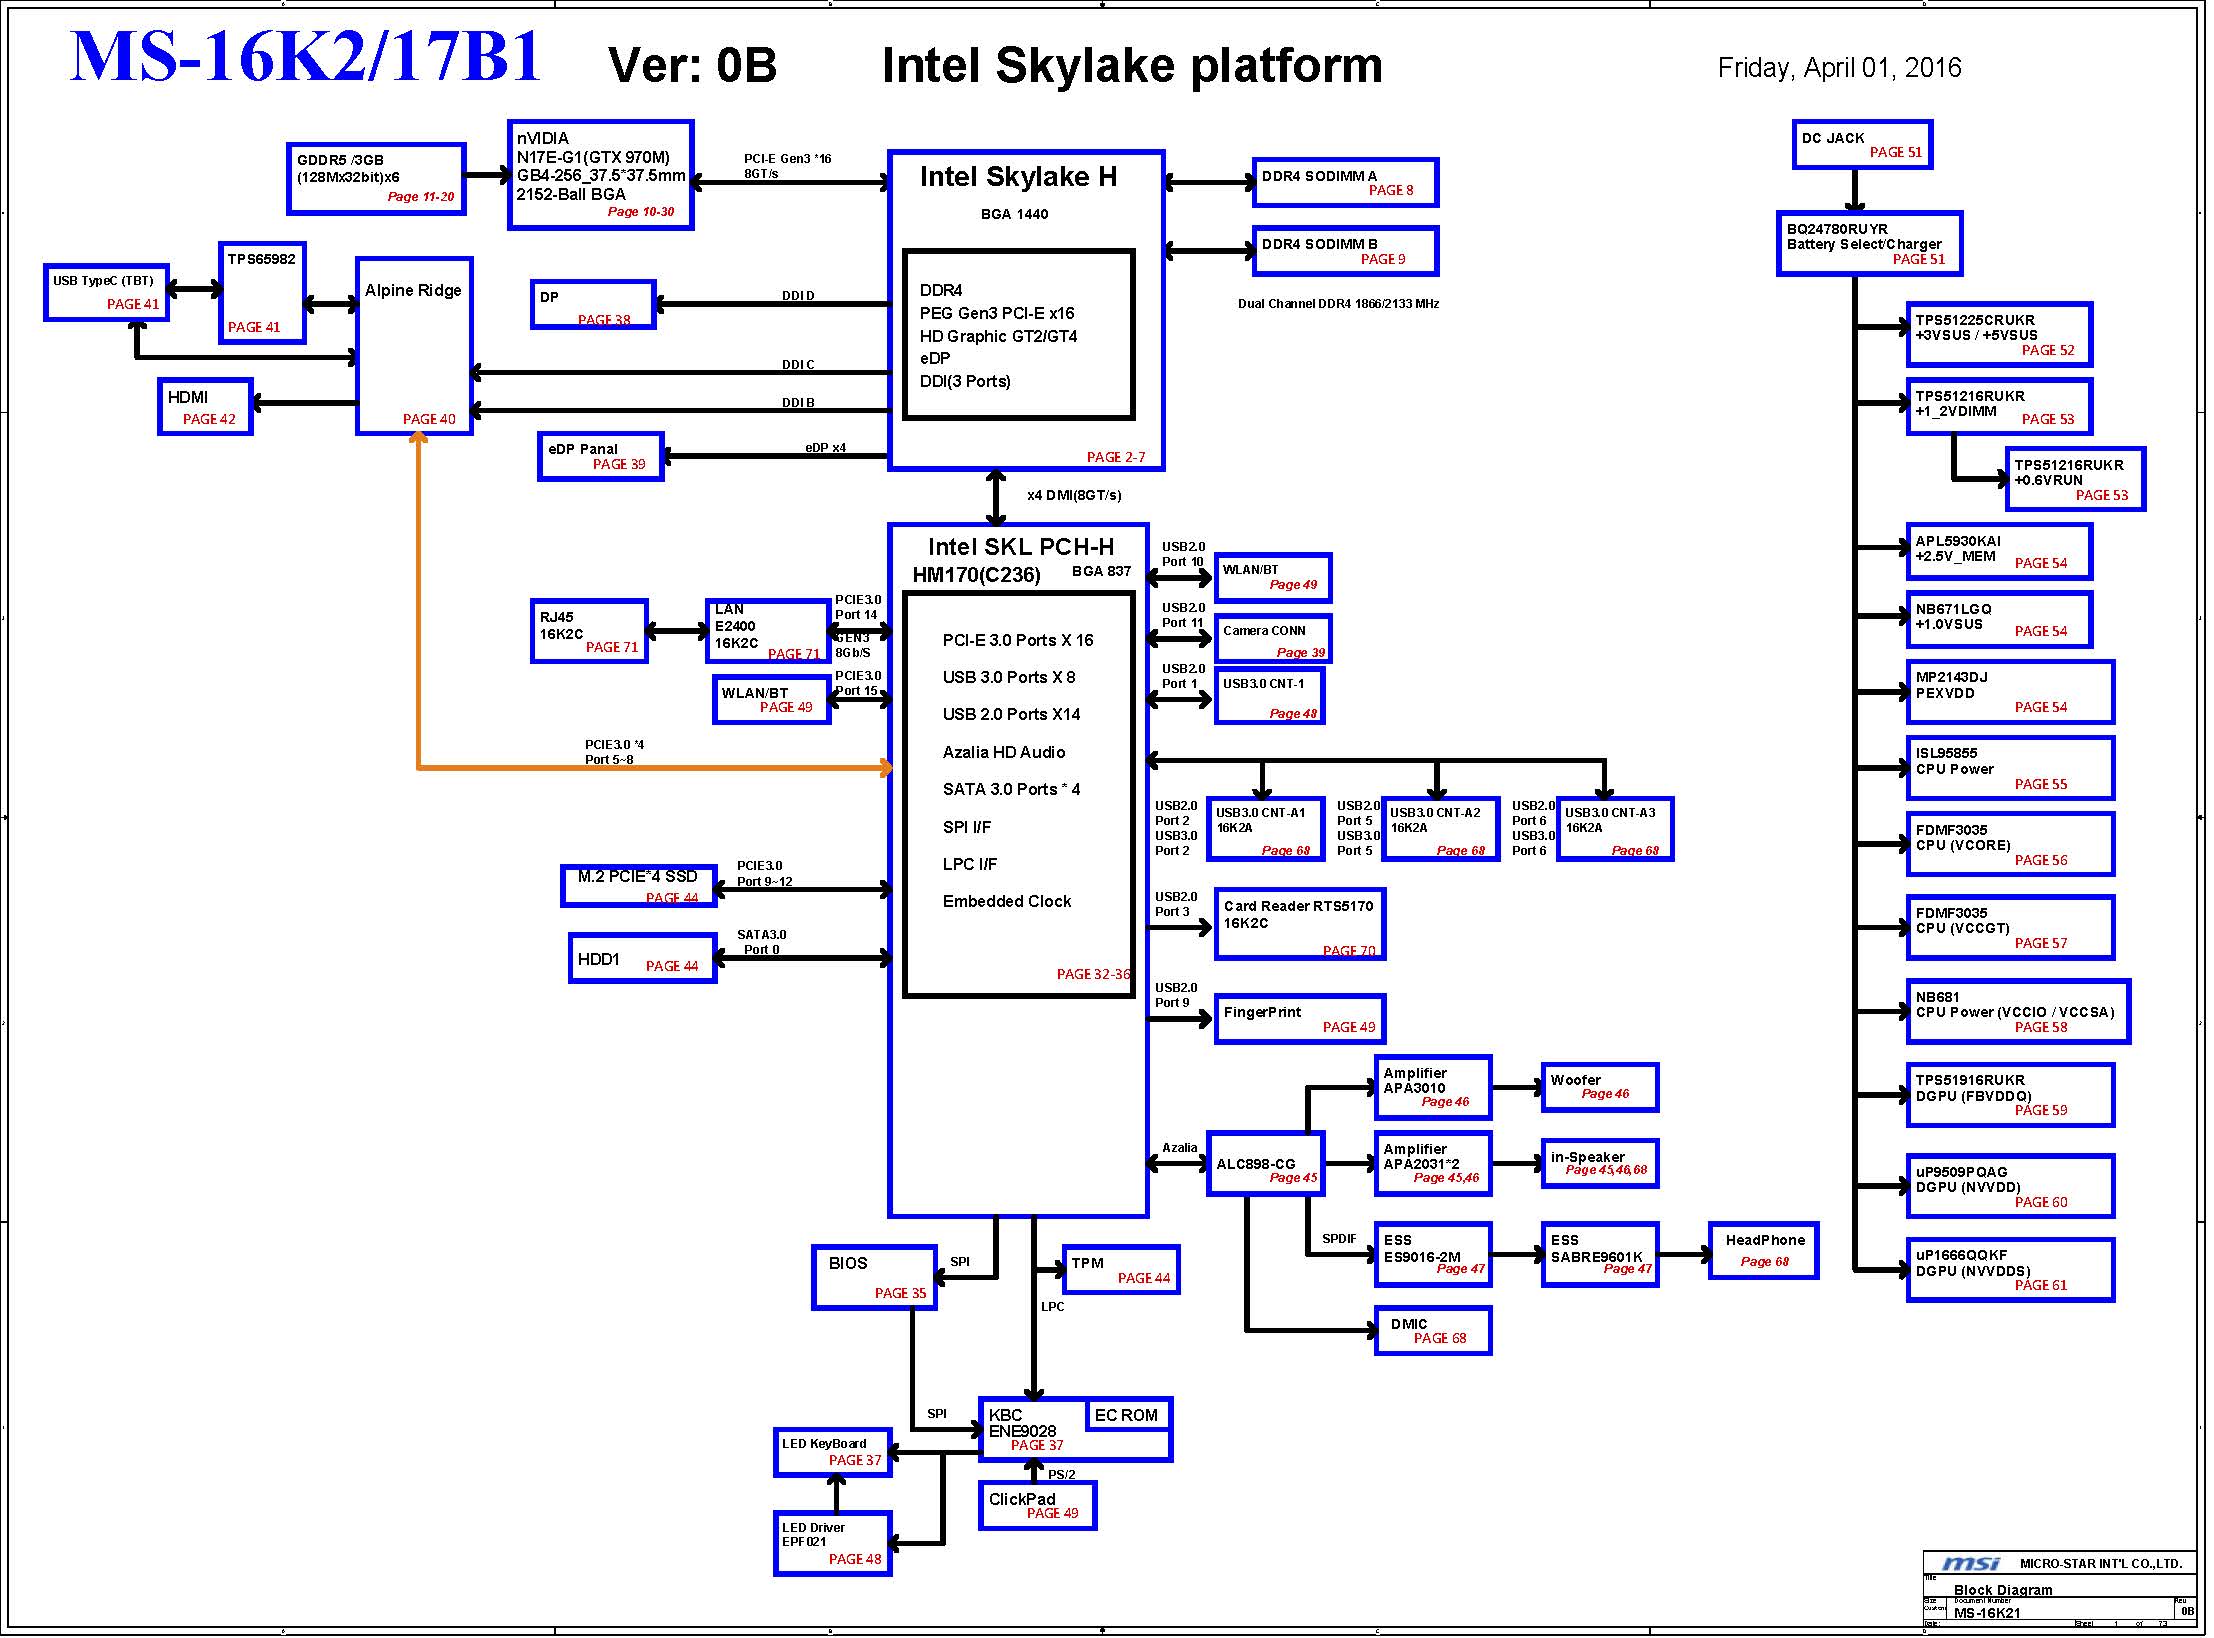Select the "Intel SKL PCH-H" label
Screen dimensions: 2214x1638
point(1020,547)
